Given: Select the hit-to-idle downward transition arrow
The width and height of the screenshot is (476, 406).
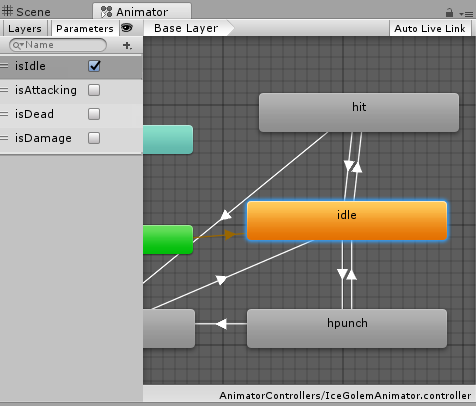Looking at the screenshot, I should pyautogui.click(x=349, y=166).
